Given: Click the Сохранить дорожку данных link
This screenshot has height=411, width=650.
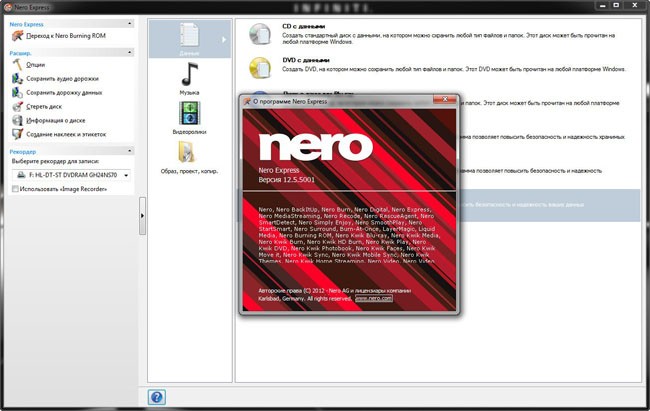Looking at the screenshot, I should (64, 93).
